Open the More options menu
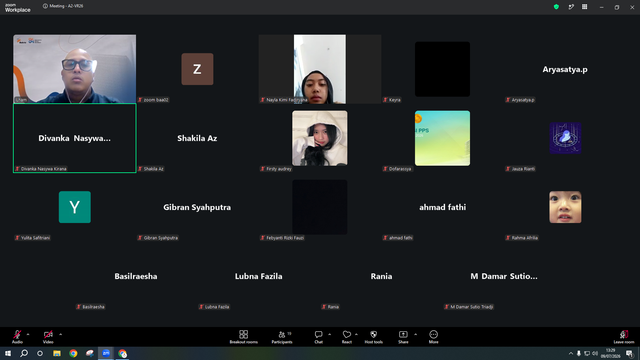Viewport: 640px width, 360px height. tap(433, 337)
